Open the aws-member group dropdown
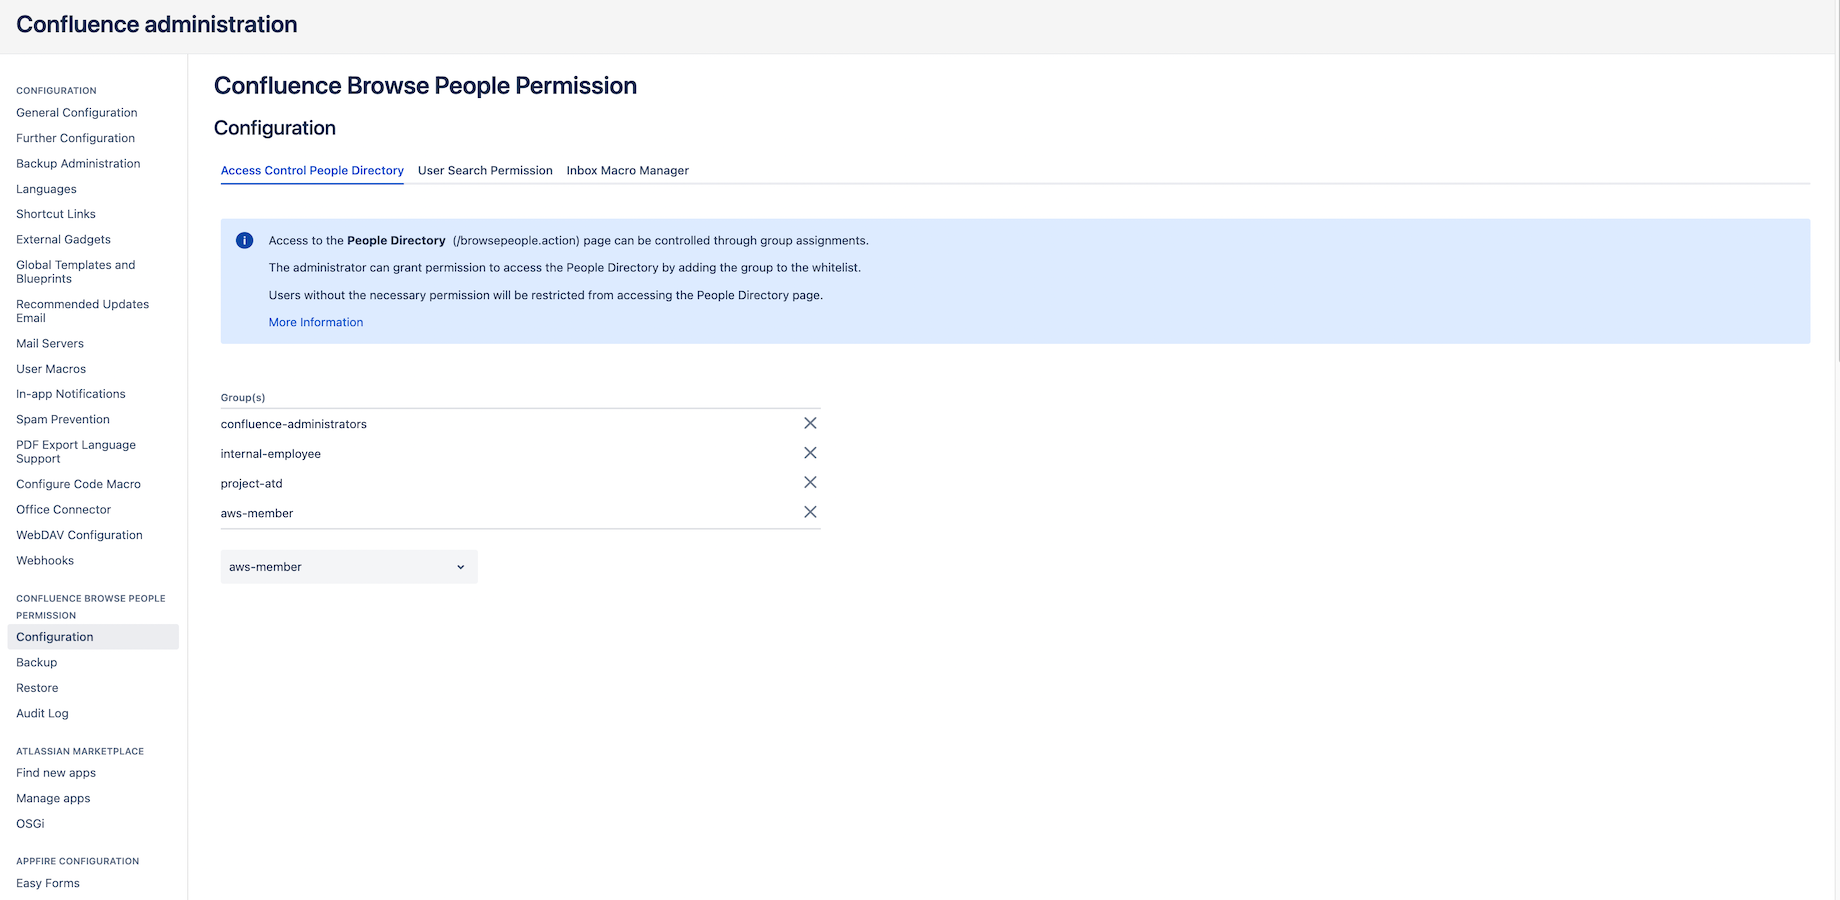The height and width of the screenshot is (900, 1840). click(349, 567)
